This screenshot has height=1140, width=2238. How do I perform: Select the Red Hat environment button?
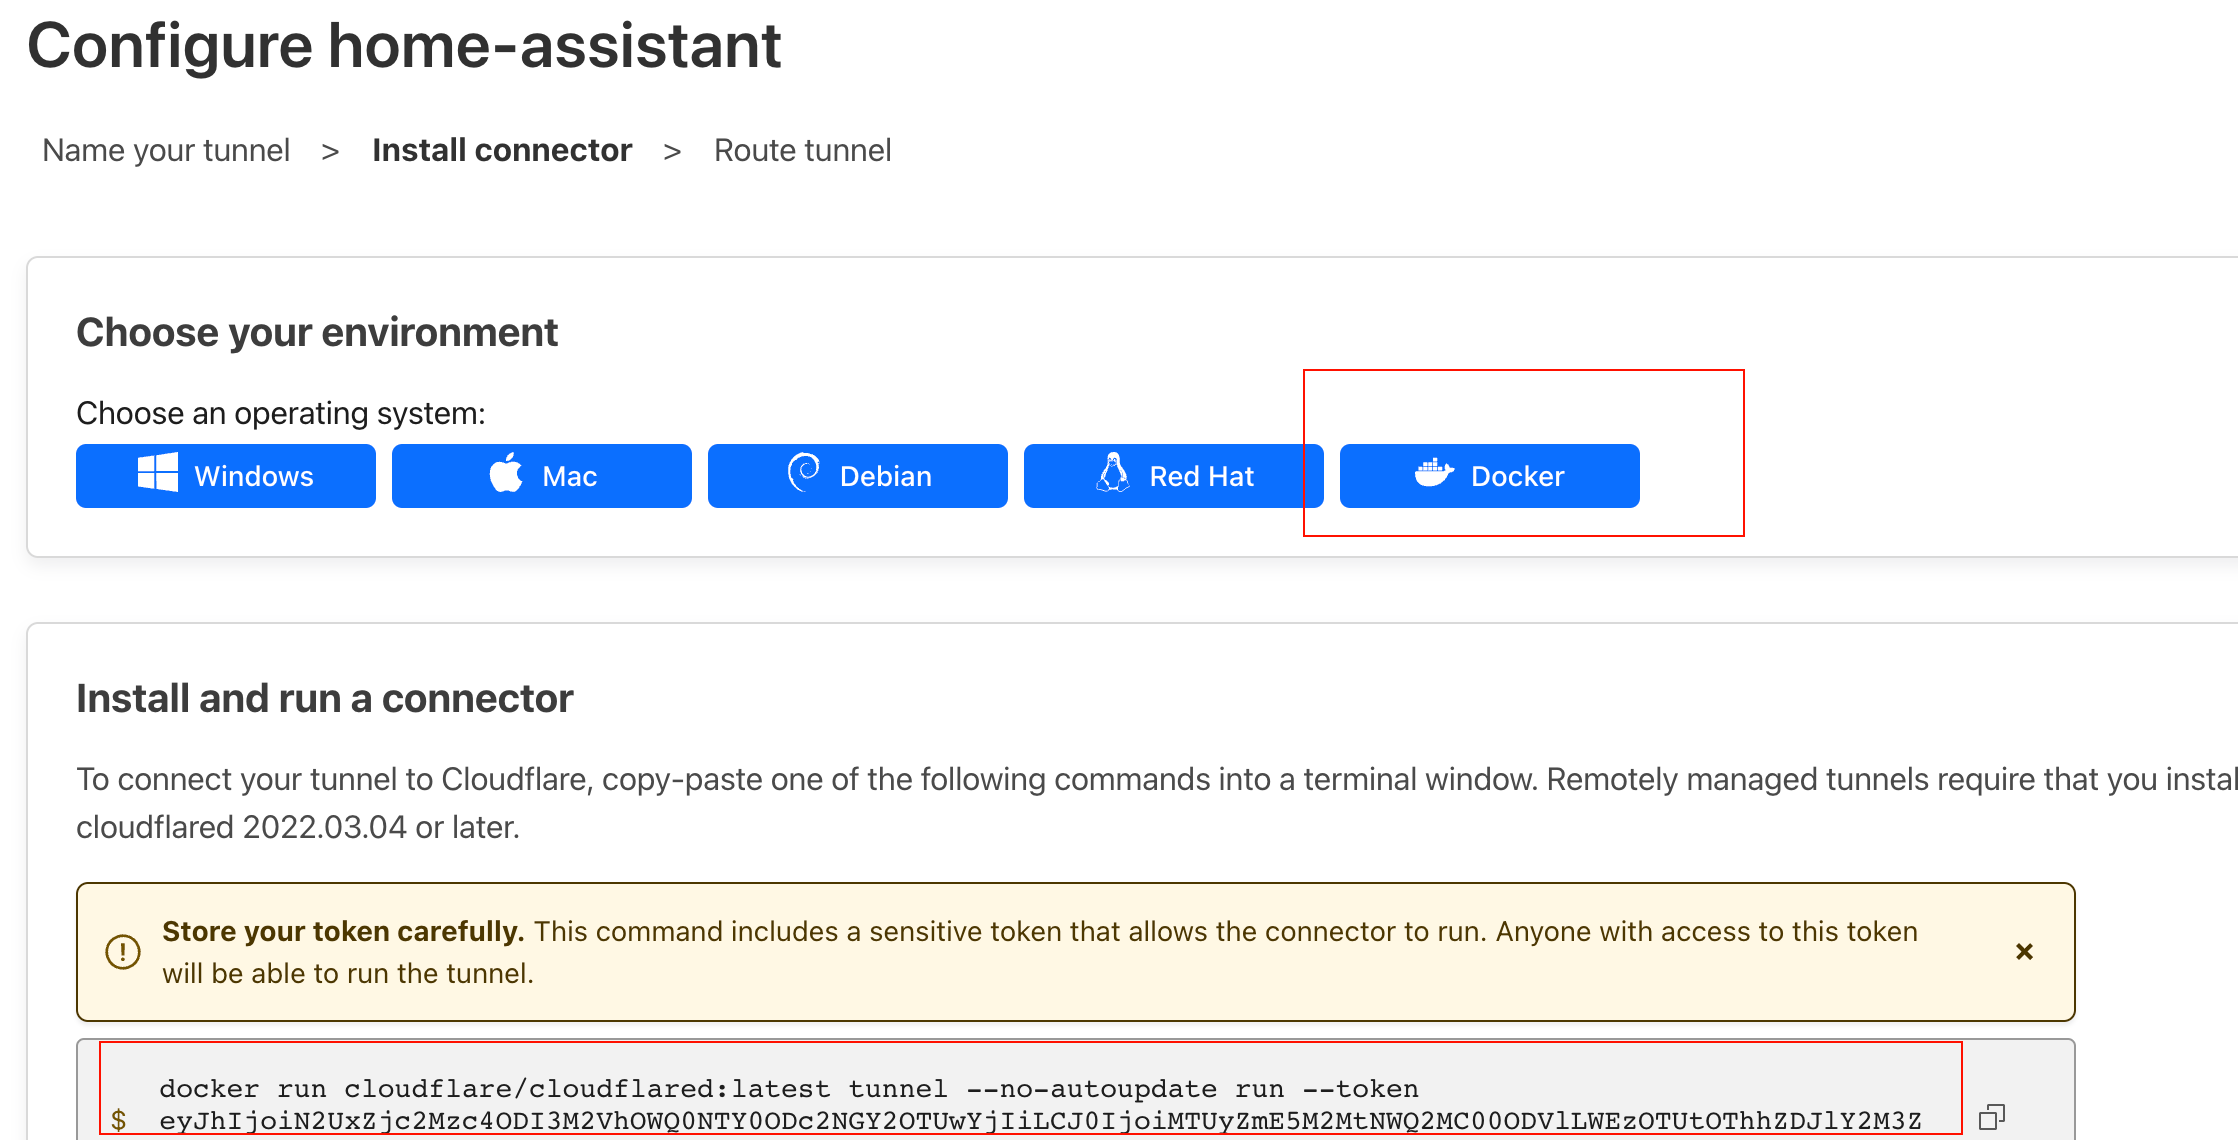pos(1174,476)
